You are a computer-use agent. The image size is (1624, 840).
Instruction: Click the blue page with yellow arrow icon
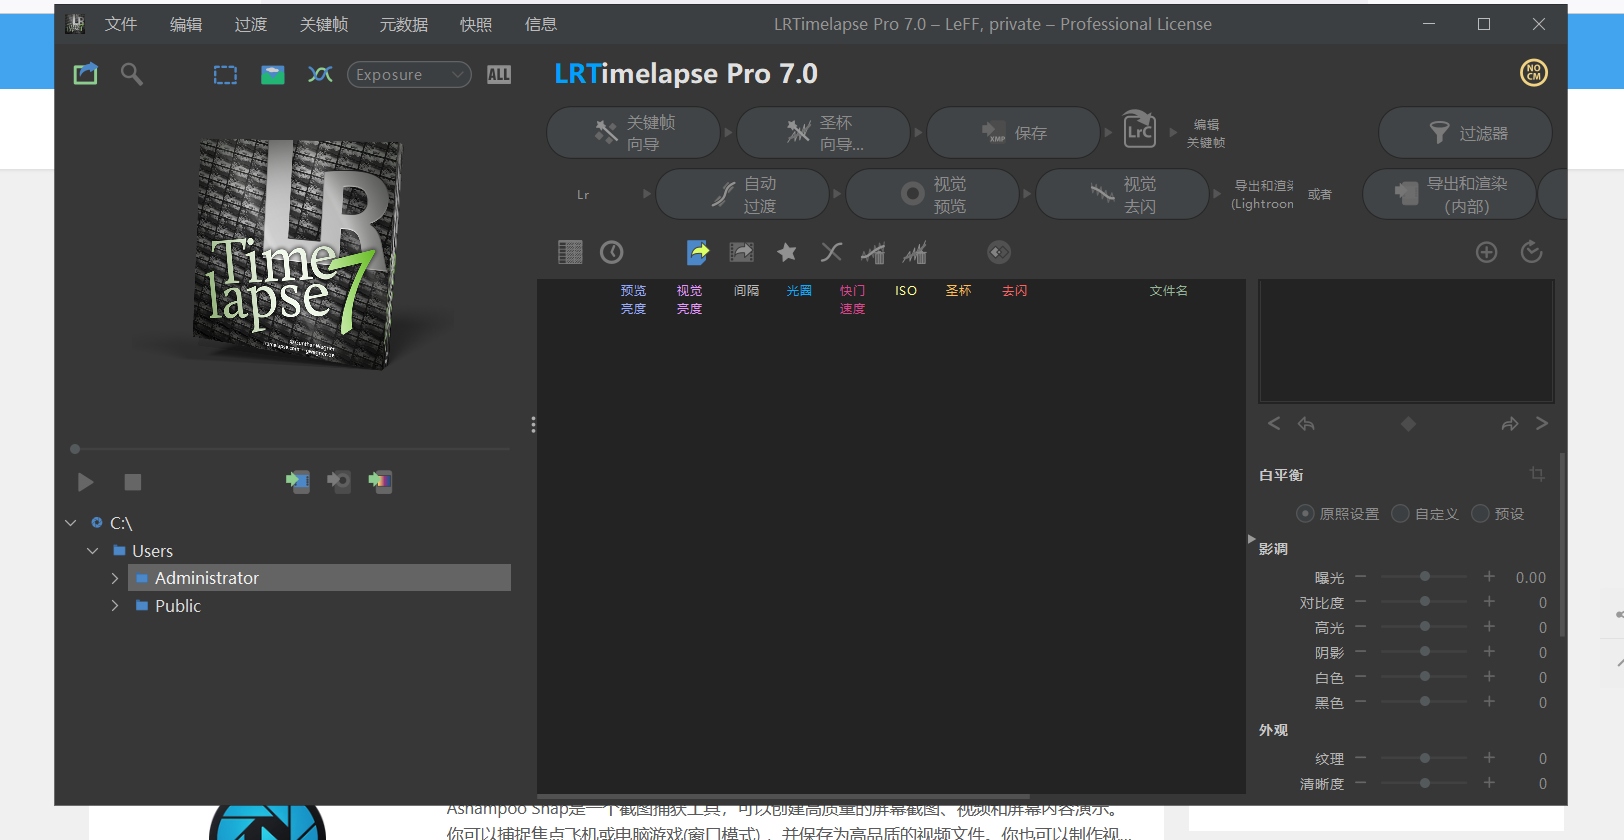698,252
